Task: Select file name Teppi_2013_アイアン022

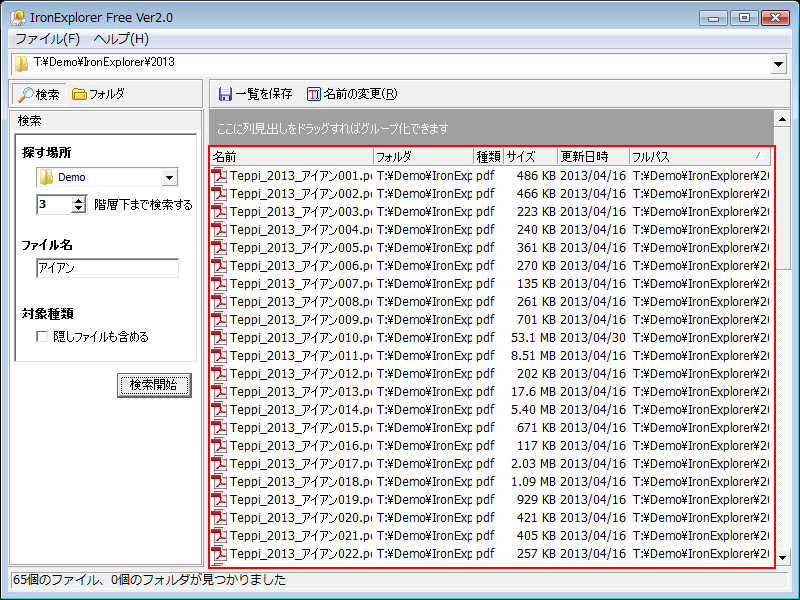Action: [x=301, y=554]
